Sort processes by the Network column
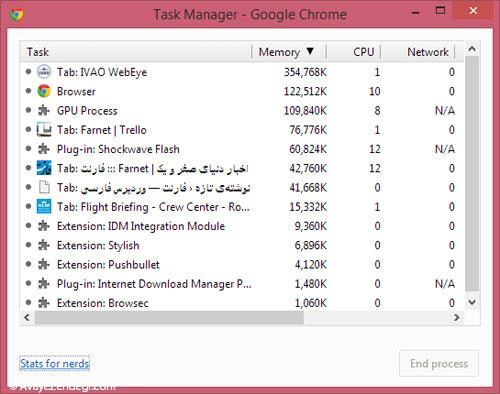Viewport: 500px width, 394px height. click(x=418, y=52)
